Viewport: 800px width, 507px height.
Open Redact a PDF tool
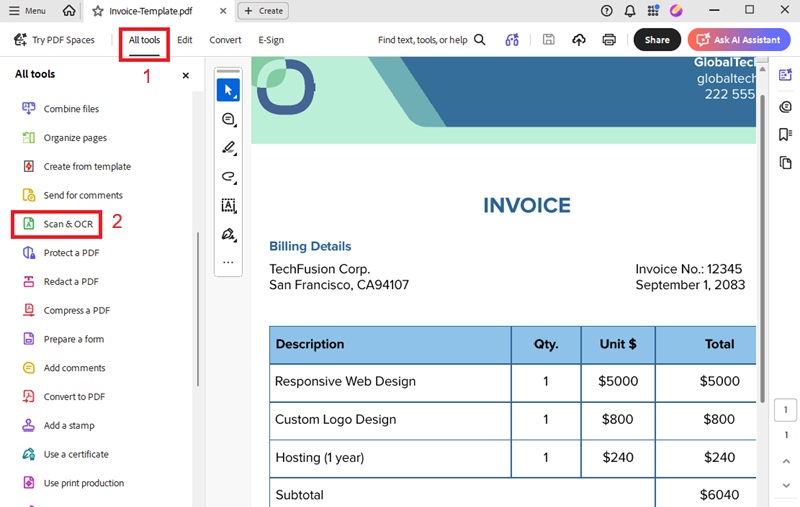tap(60, 282)
